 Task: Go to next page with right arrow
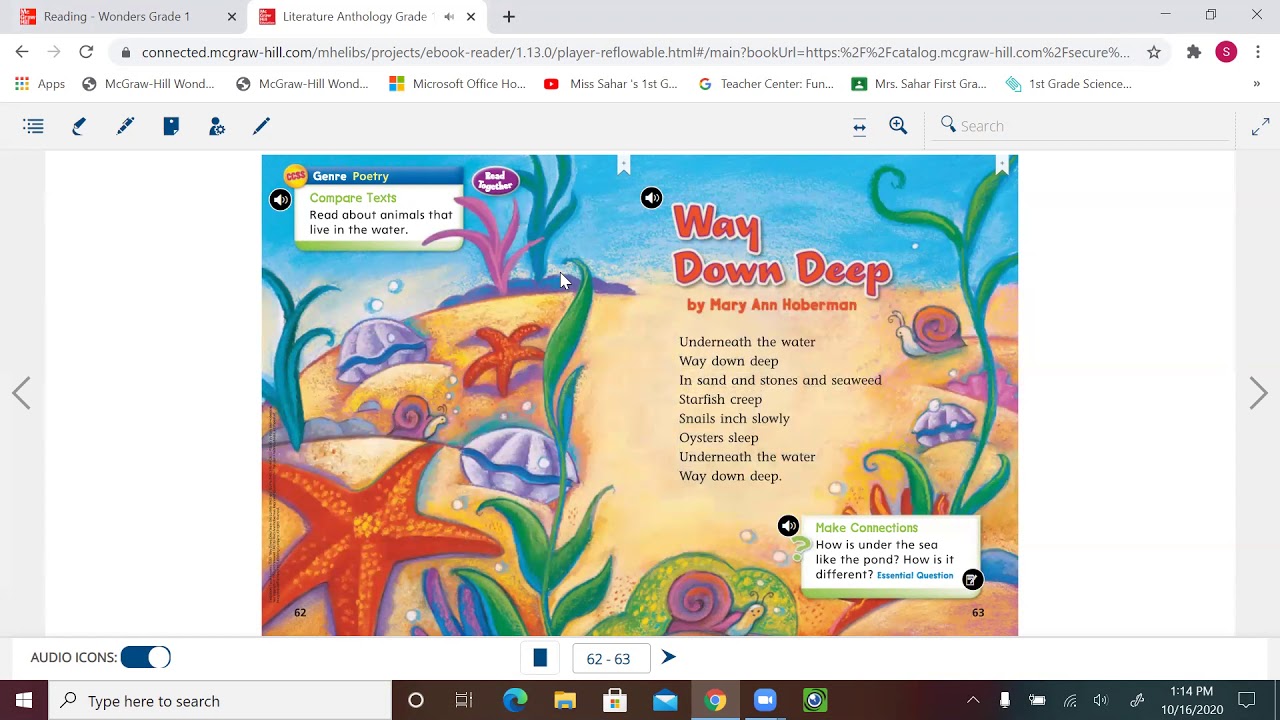point(1258,393)
